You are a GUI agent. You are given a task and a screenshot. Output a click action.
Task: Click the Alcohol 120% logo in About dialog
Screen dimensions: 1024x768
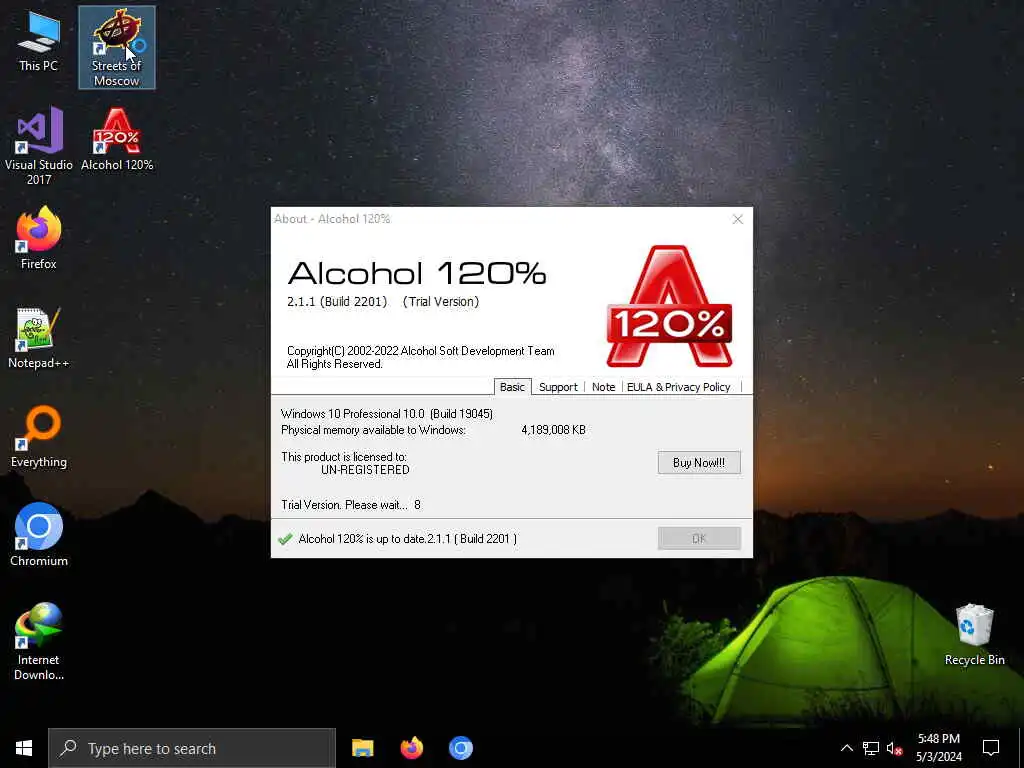[669, 306]
